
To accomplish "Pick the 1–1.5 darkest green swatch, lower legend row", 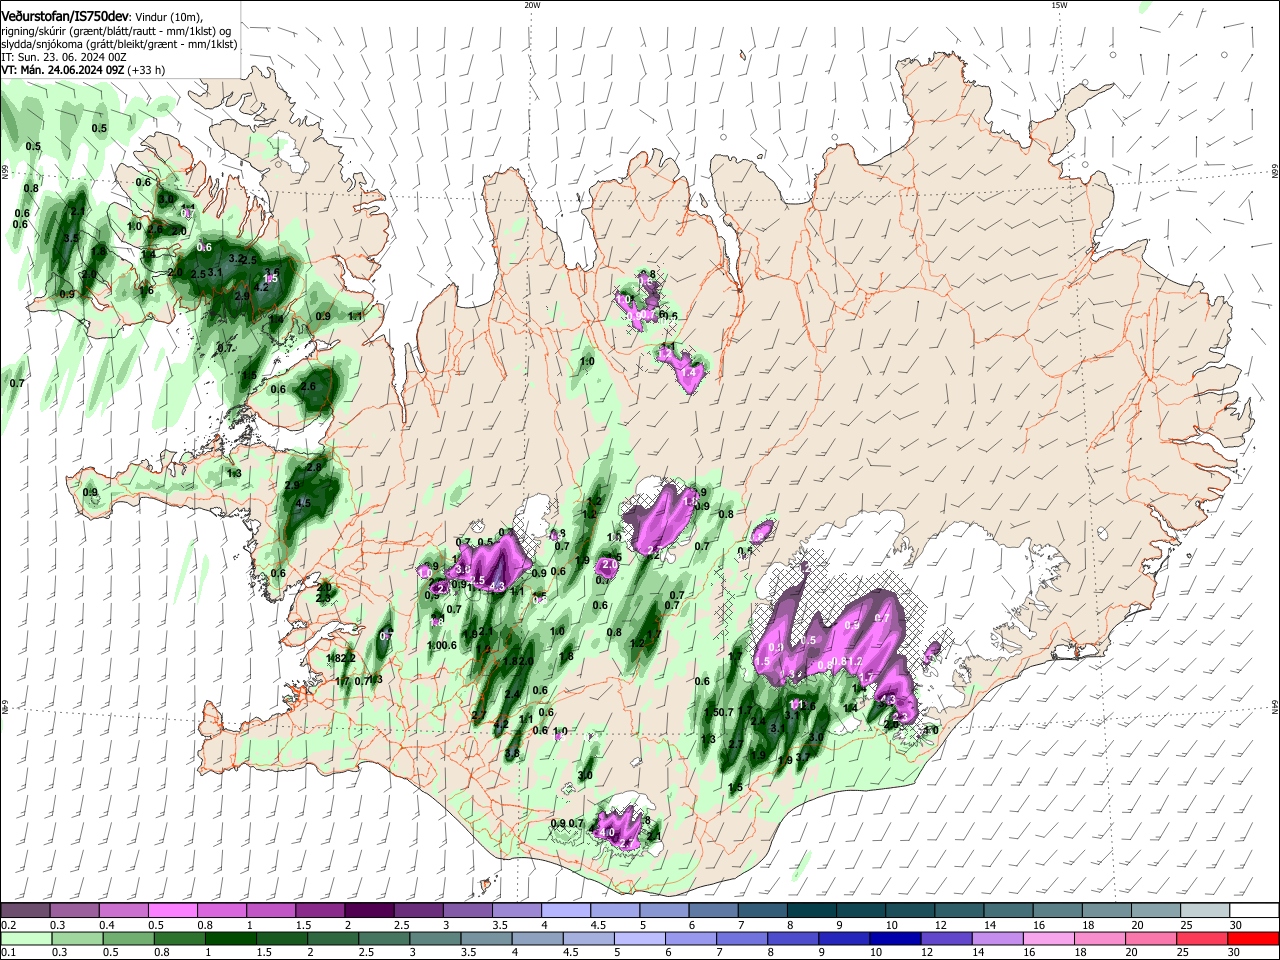I will pyautogui.click(x=233, y=938).
